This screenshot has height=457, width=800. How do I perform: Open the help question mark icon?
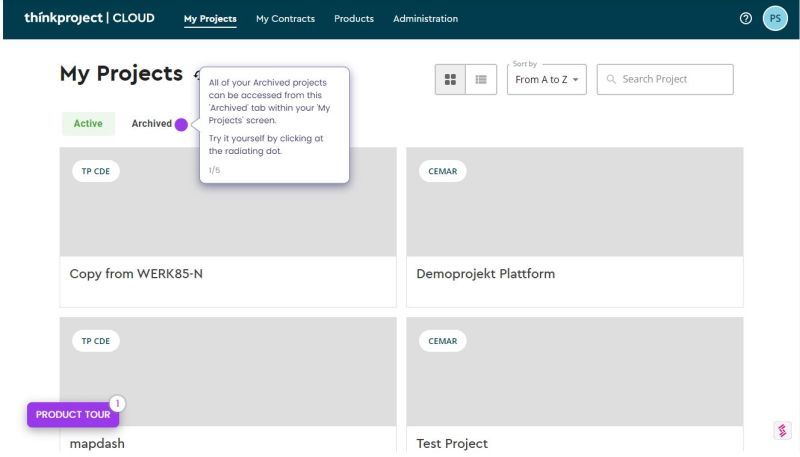(x=745, y=18)
